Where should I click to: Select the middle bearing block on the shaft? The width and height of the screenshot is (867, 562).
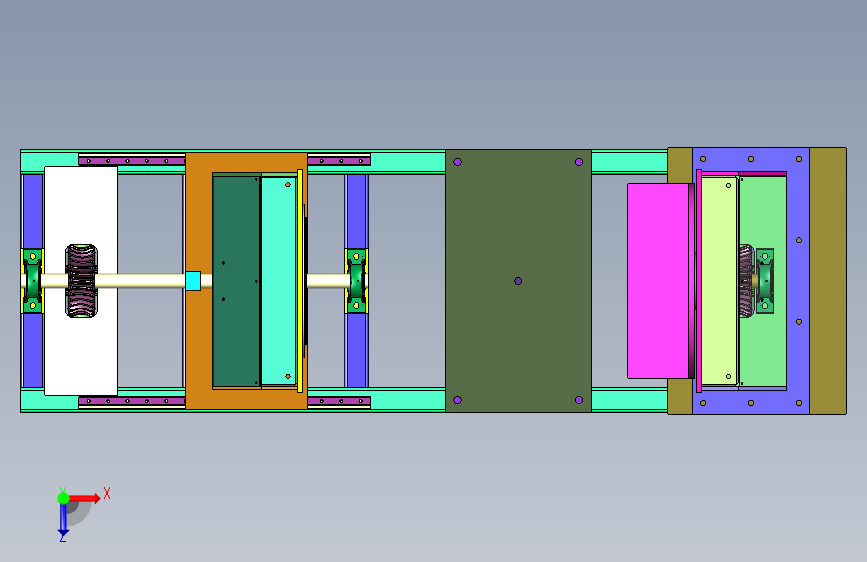357,281
